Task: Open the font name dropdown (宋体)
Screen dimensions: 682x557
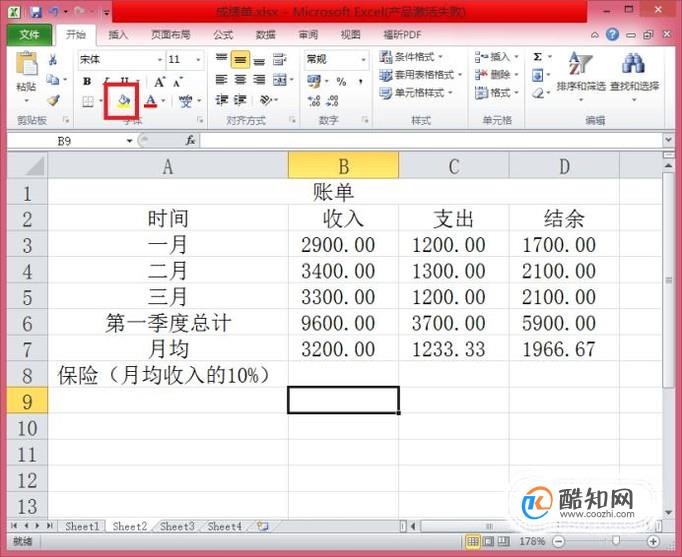Action: pos(160,60)
